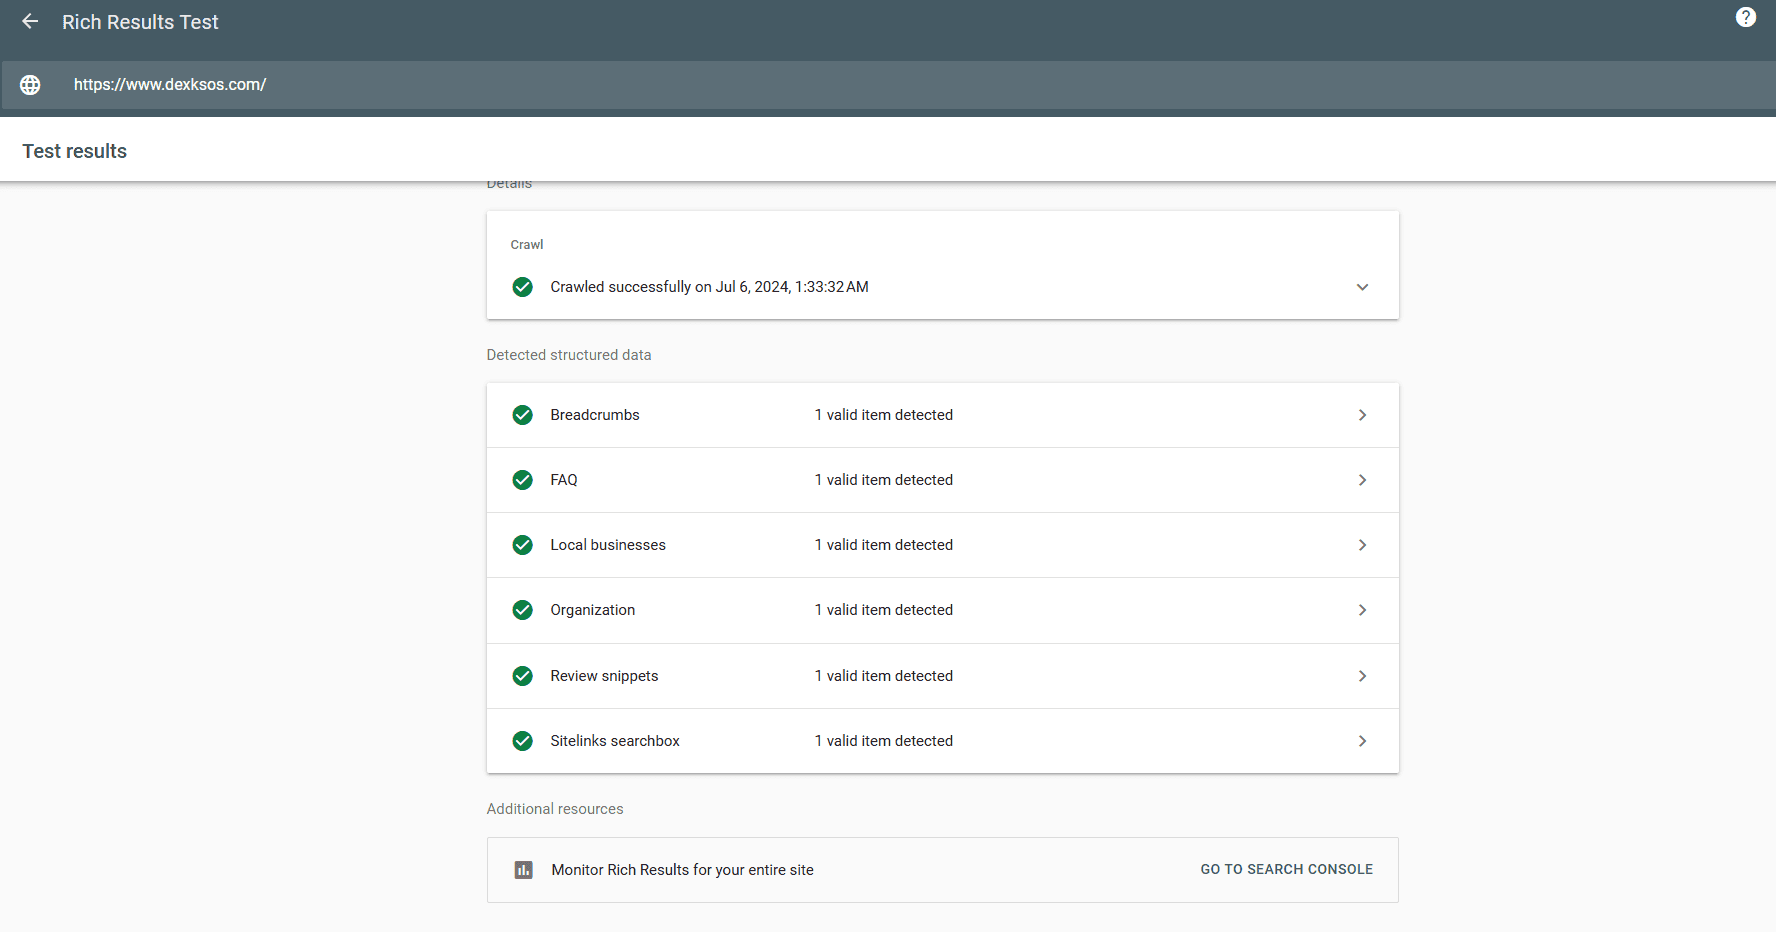
Task: Select the Local businesses row label
Action: click(x=608, y=545)
